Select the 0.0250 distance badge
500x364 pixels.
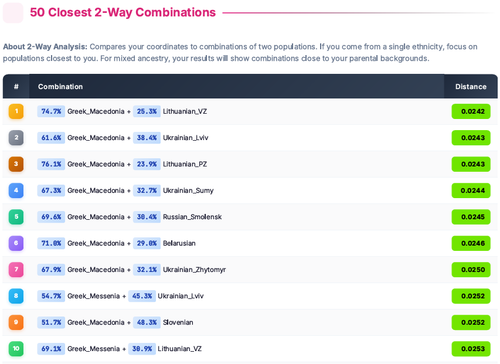pos(471,269)
